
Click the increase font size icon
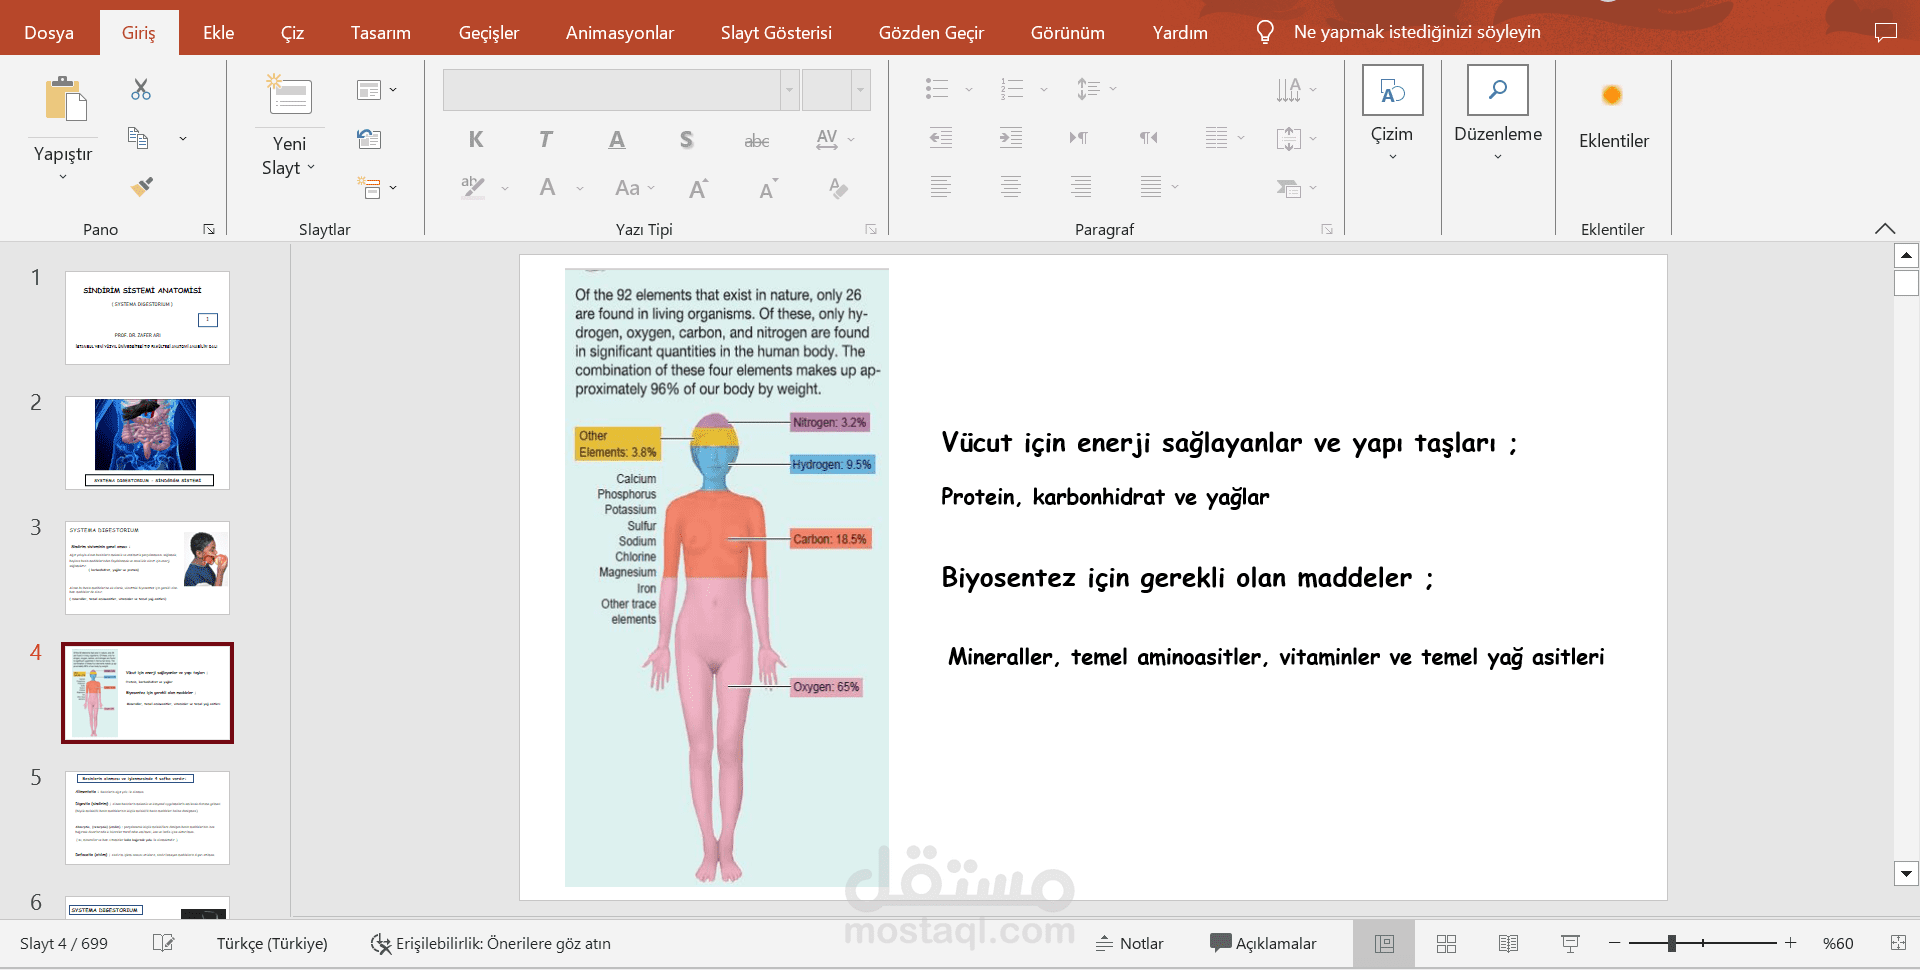(698, 188)
